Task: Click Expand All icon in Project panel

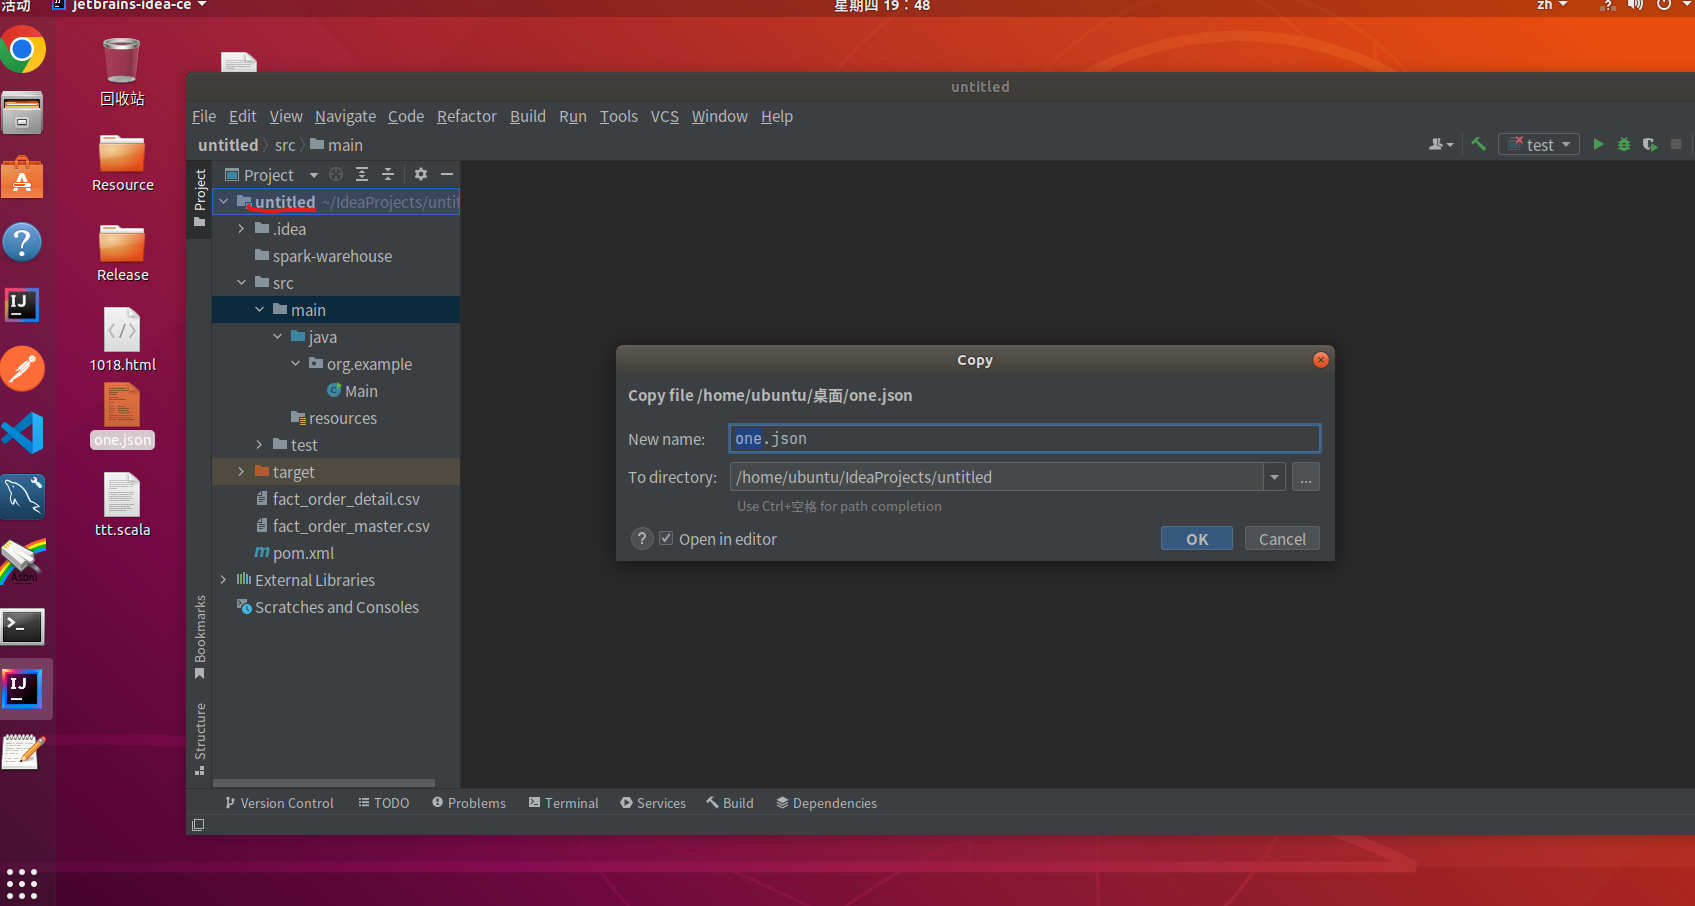Action: 362,174
